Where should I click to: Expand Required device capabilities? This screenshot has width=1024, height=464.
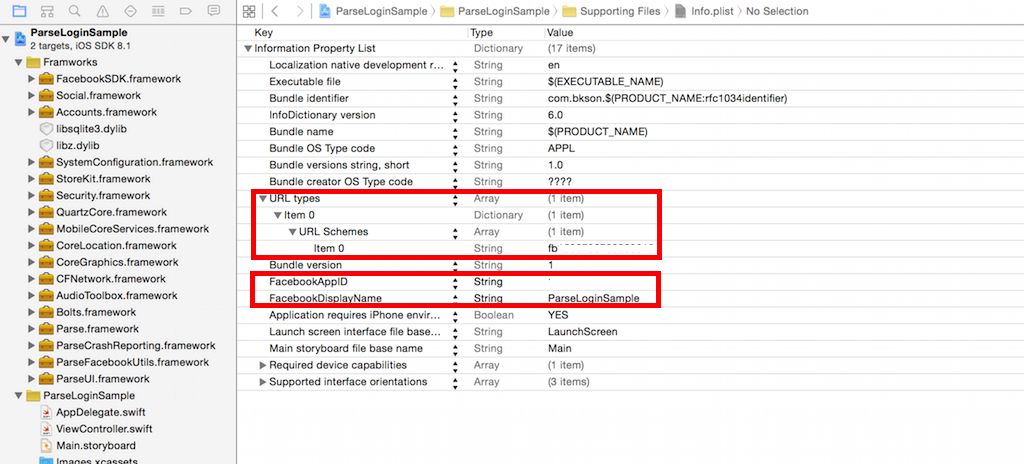263,365
